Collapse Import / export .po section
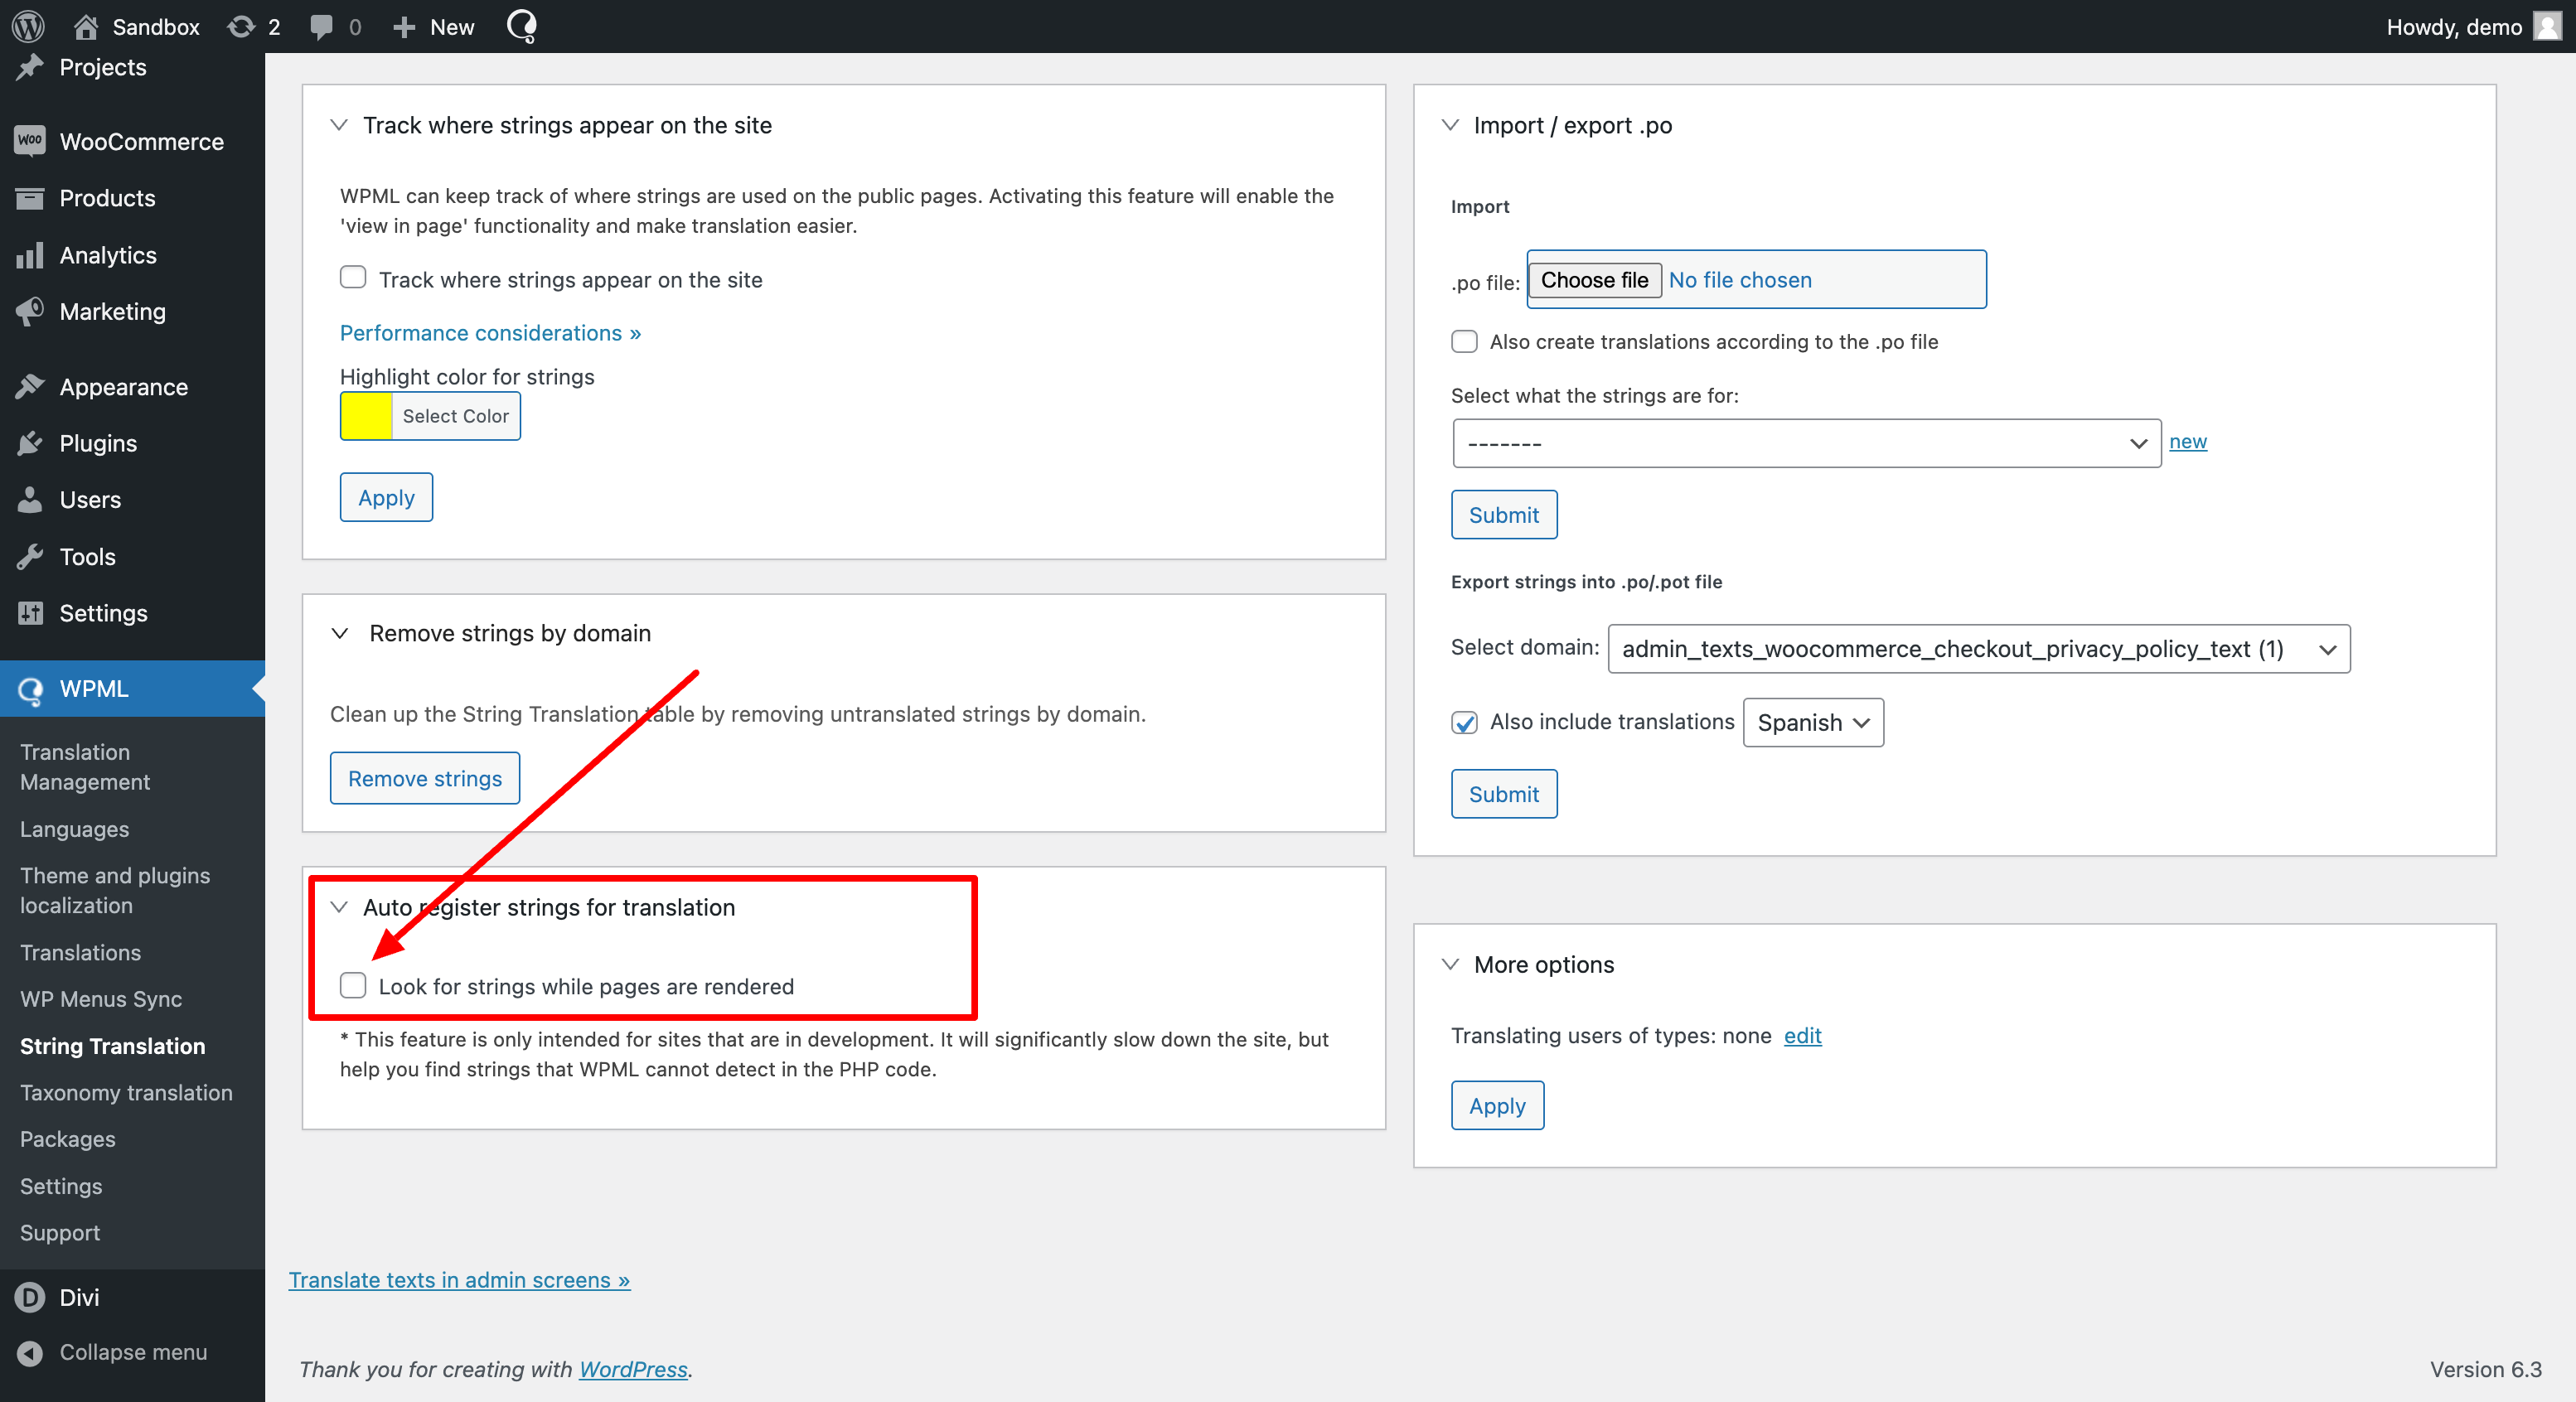 click(x=1450, y=125)
